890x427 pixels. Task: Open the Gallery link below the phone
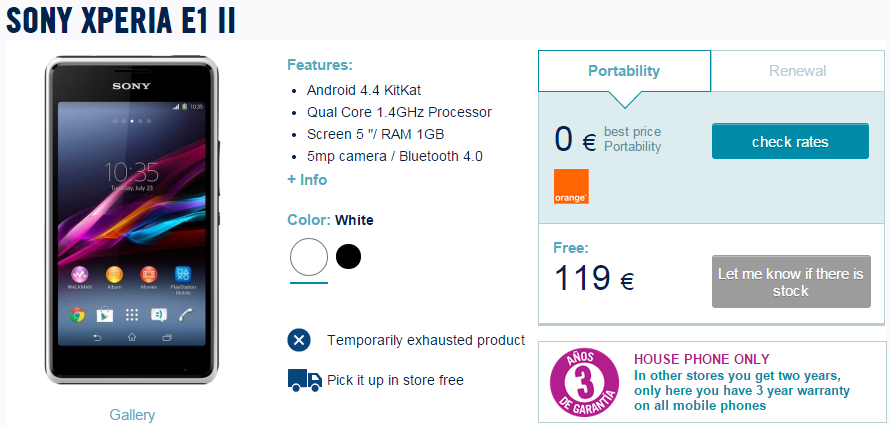(132, 415)
